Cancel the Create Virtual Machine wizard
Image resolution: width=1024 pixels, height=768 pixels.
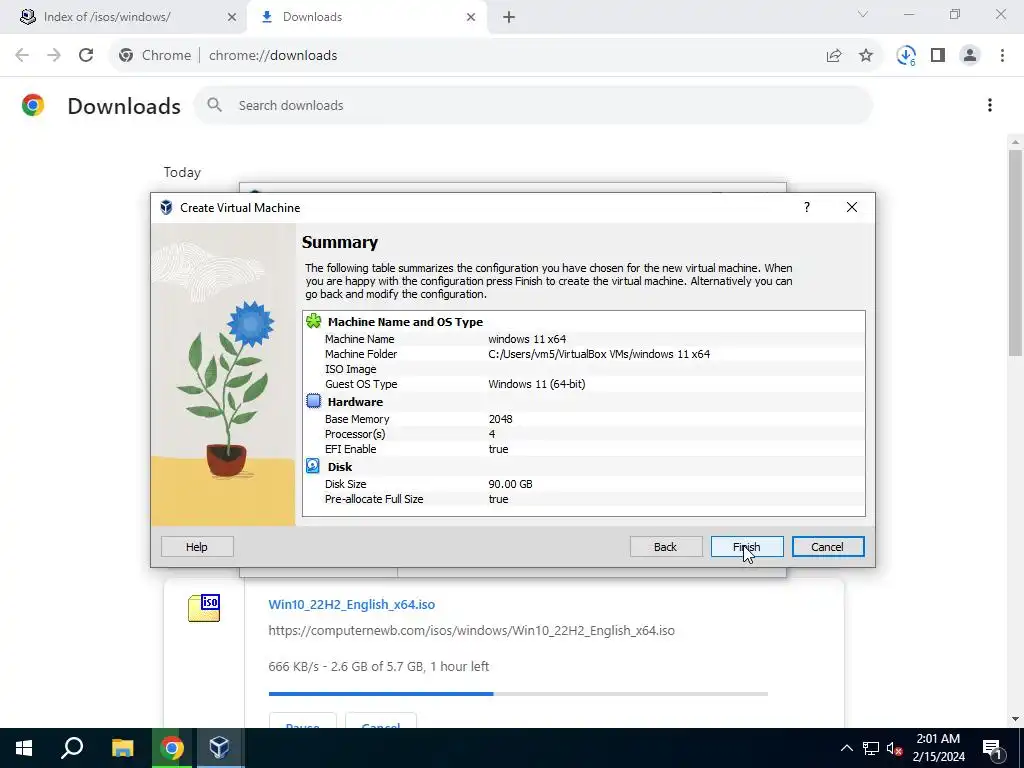click(827, 547)
